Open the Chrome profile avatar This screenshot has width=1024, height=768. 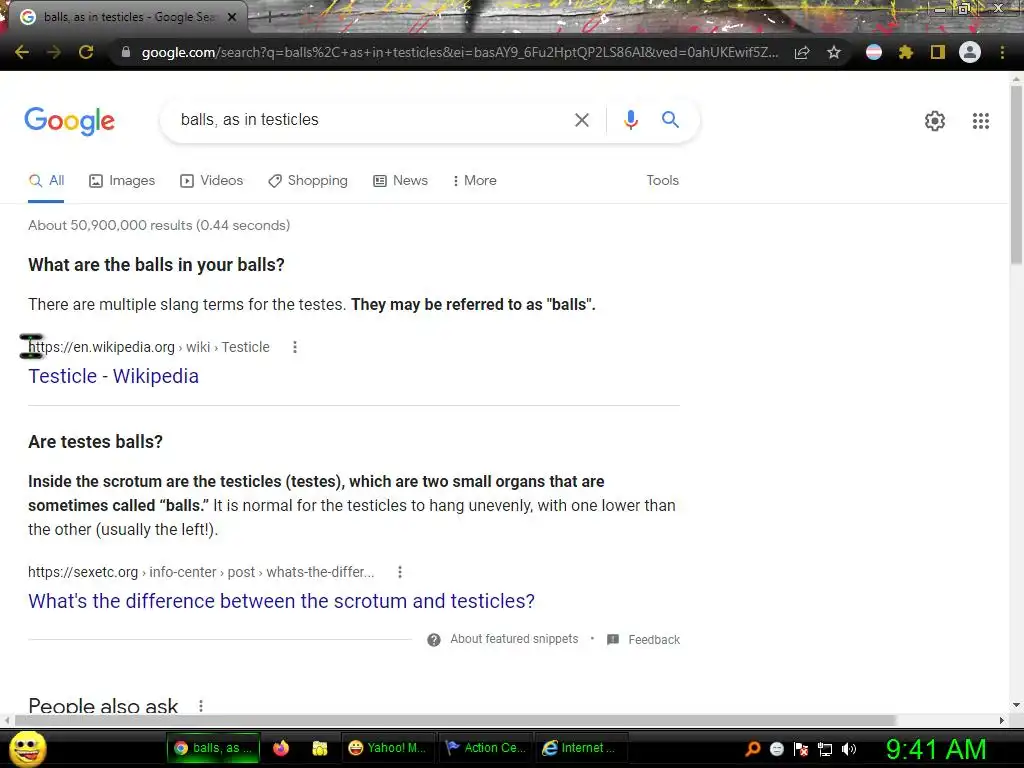coord(970,52)
